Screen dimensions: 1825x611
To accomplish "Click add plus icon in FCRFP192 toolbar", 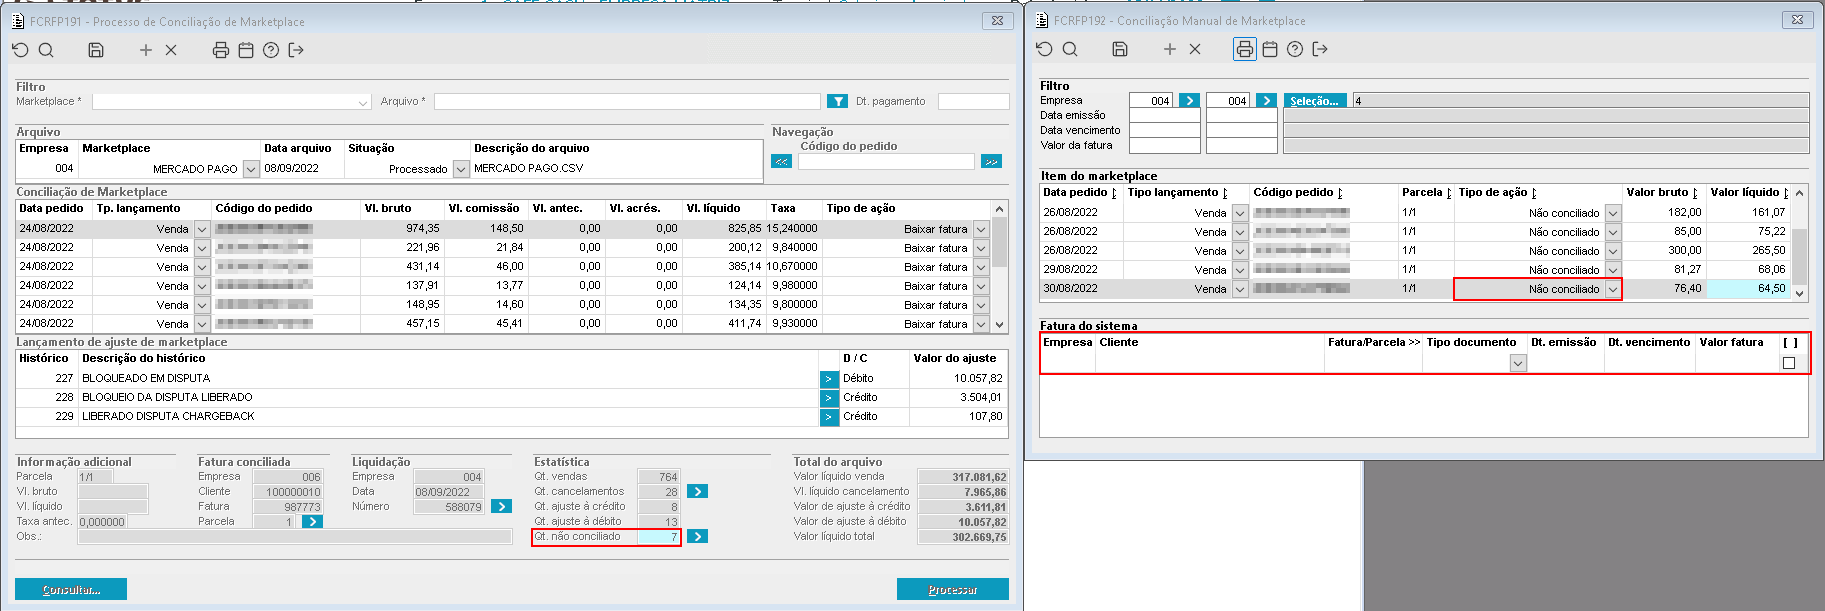I will [1170, 49].
